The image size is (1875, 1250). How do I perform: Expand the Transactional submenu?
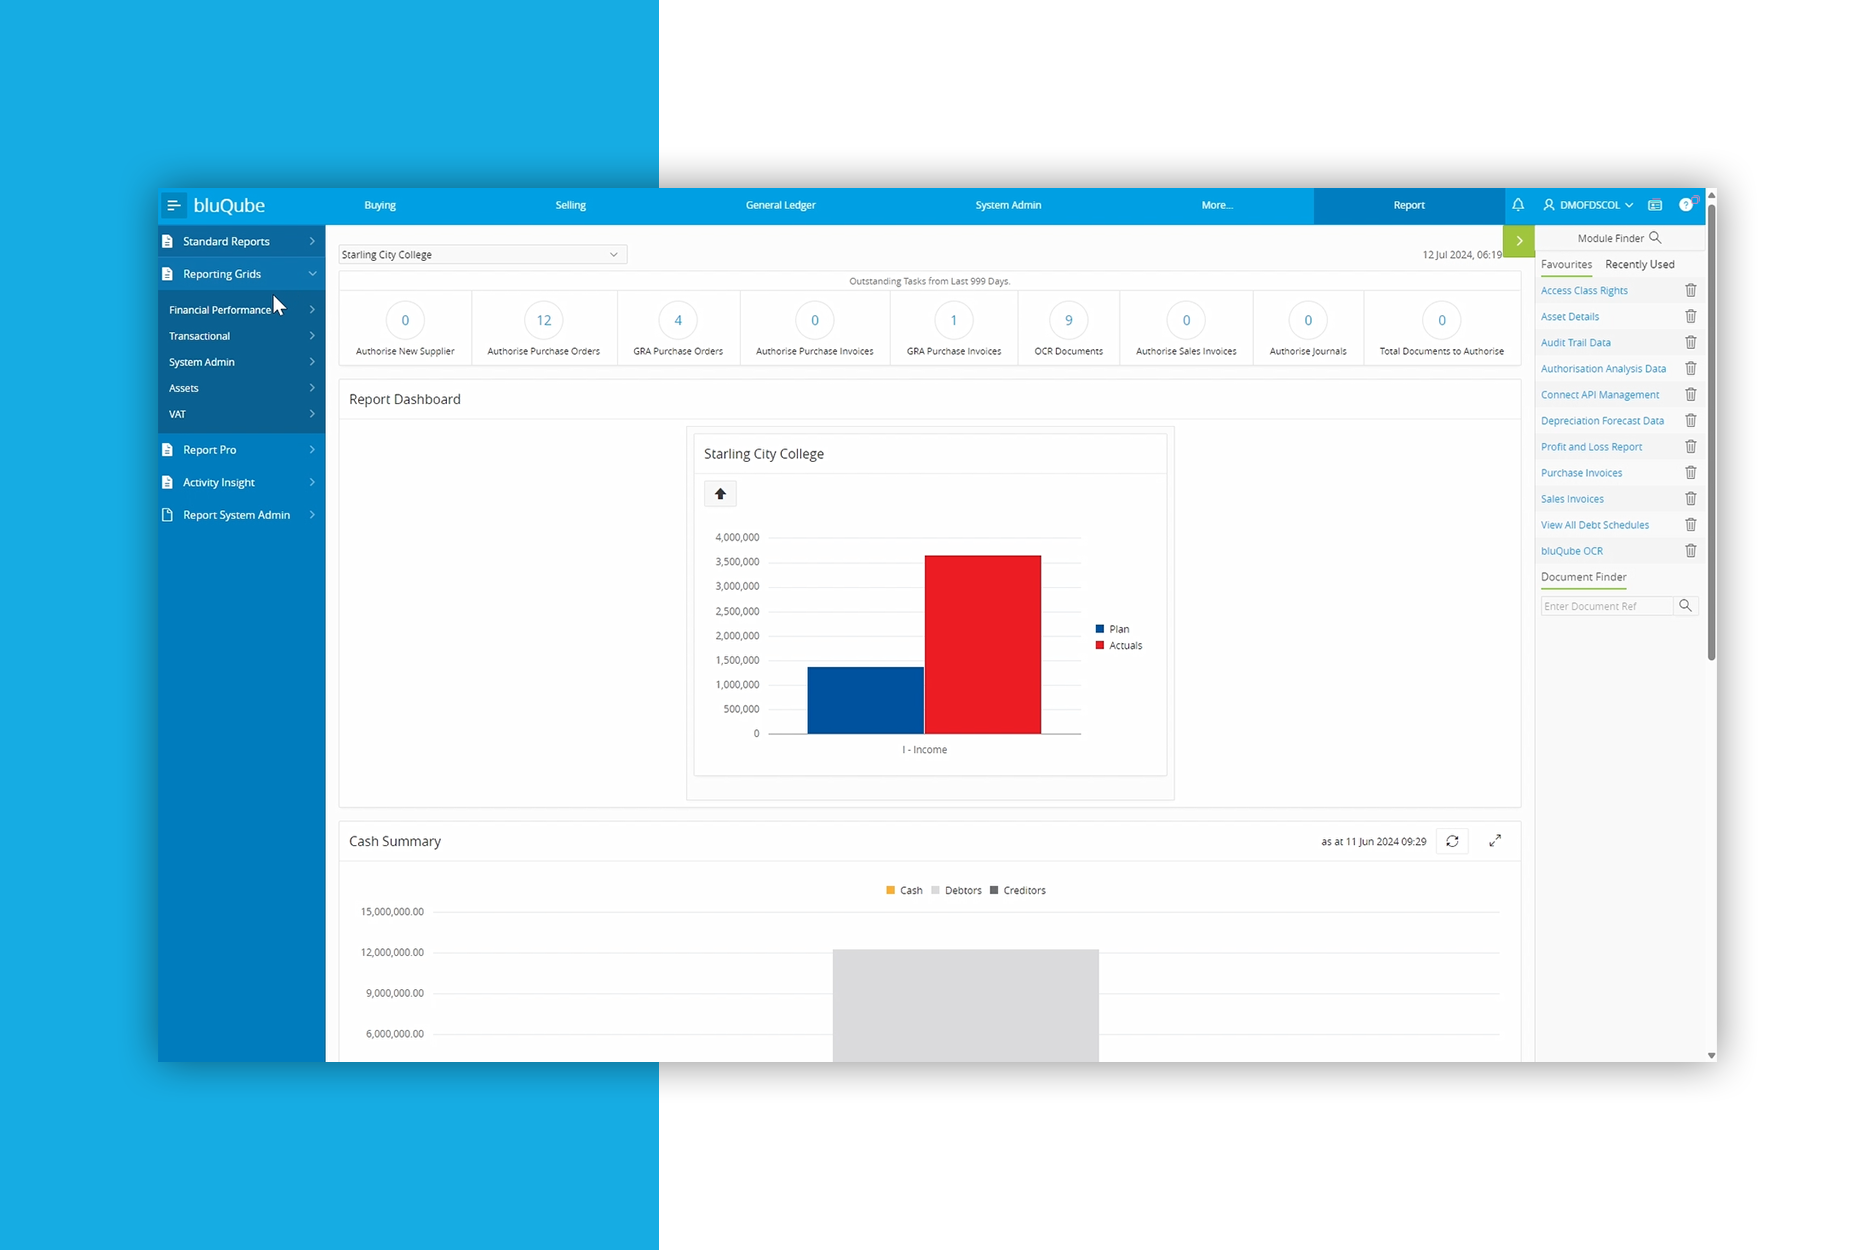point(240,336)
